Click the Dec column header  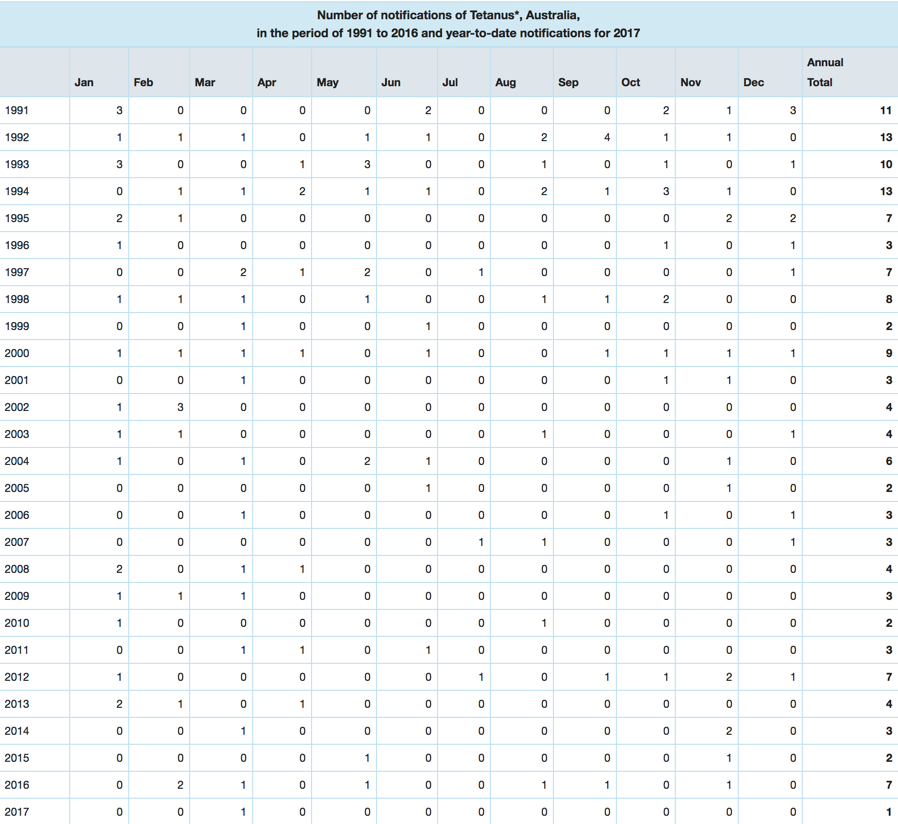tap(753, 82)
